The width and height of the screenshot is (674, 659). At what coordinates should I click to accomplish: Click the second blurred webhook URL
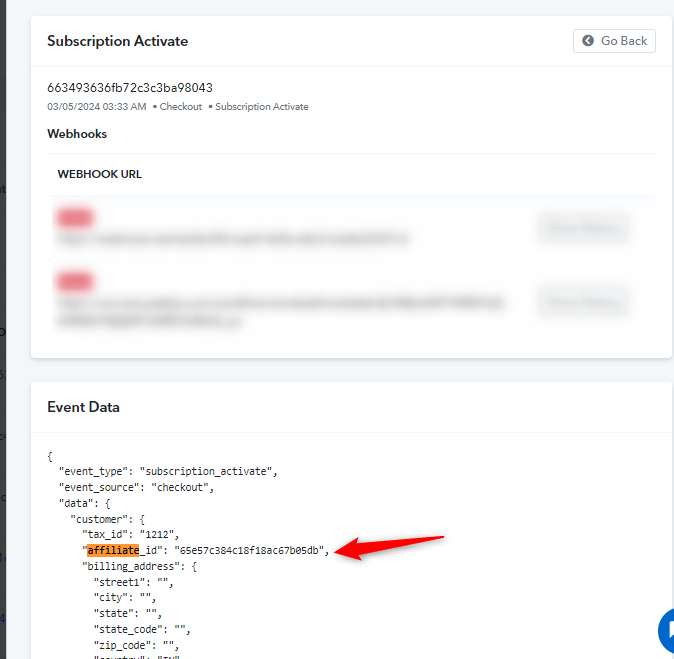pos(279,312)
